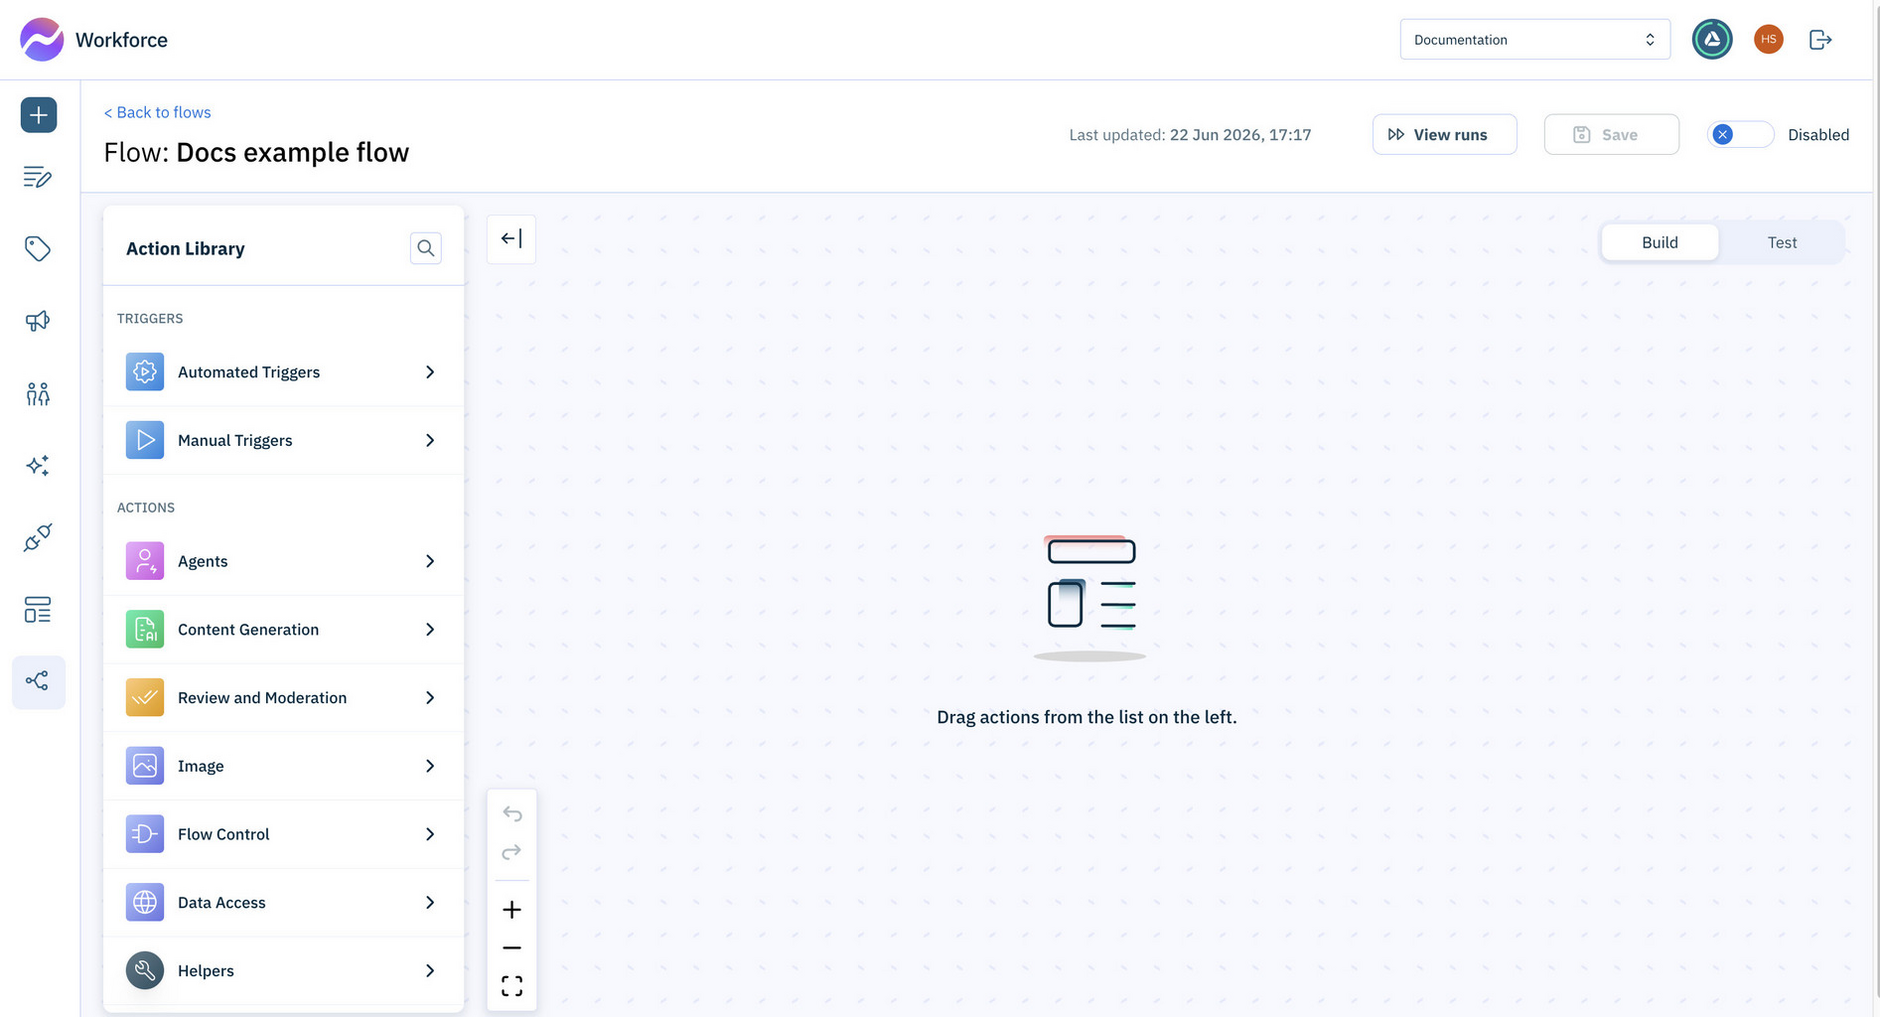This screenshot has width=1880, height=1017.
Task: Expand Automated Triggers chevron
Action: coord(430,372)
